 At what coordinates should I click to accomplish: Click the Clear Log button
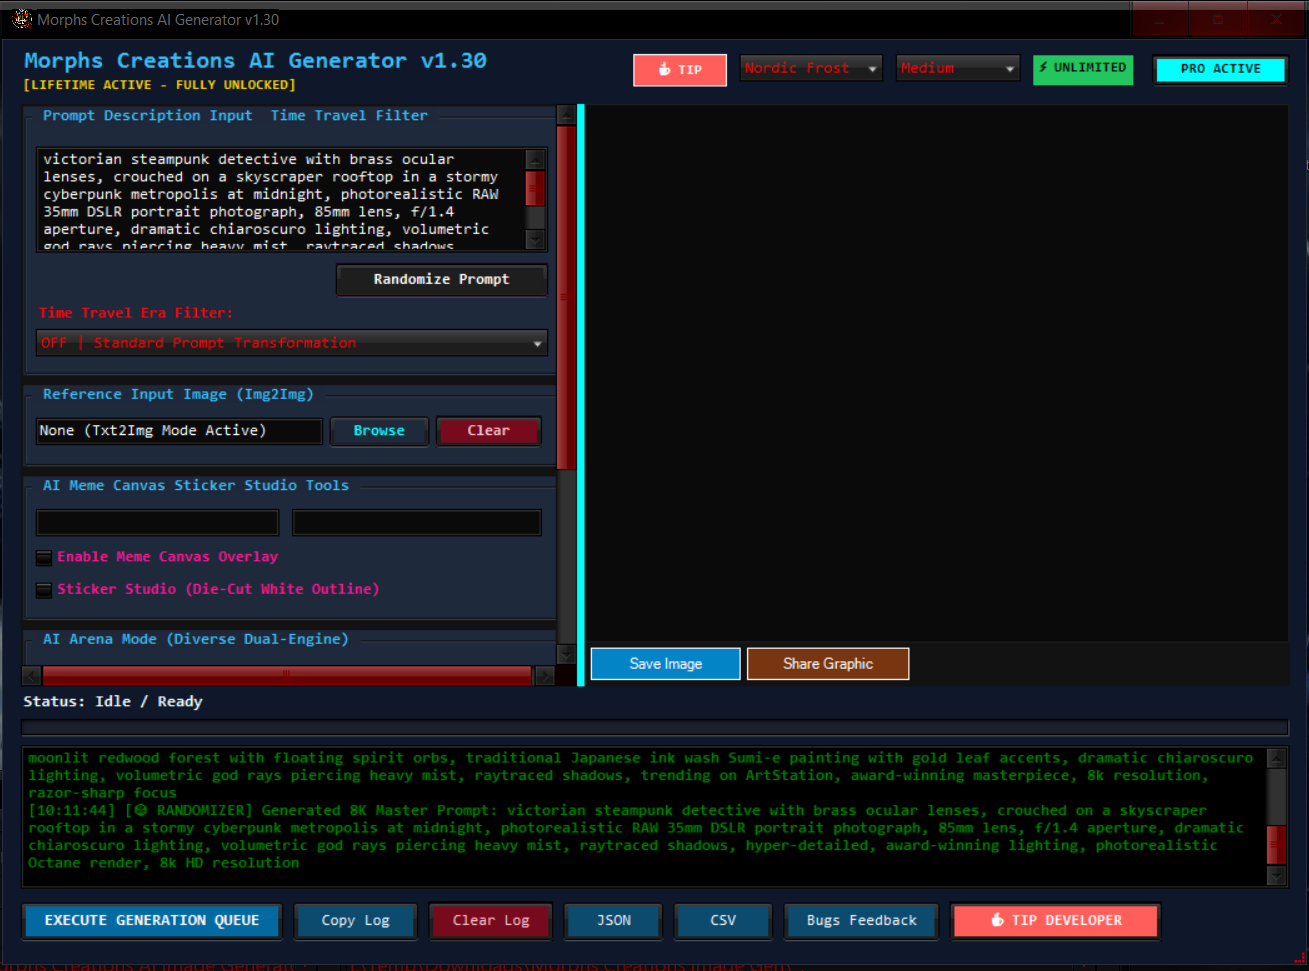click(490, 921)
